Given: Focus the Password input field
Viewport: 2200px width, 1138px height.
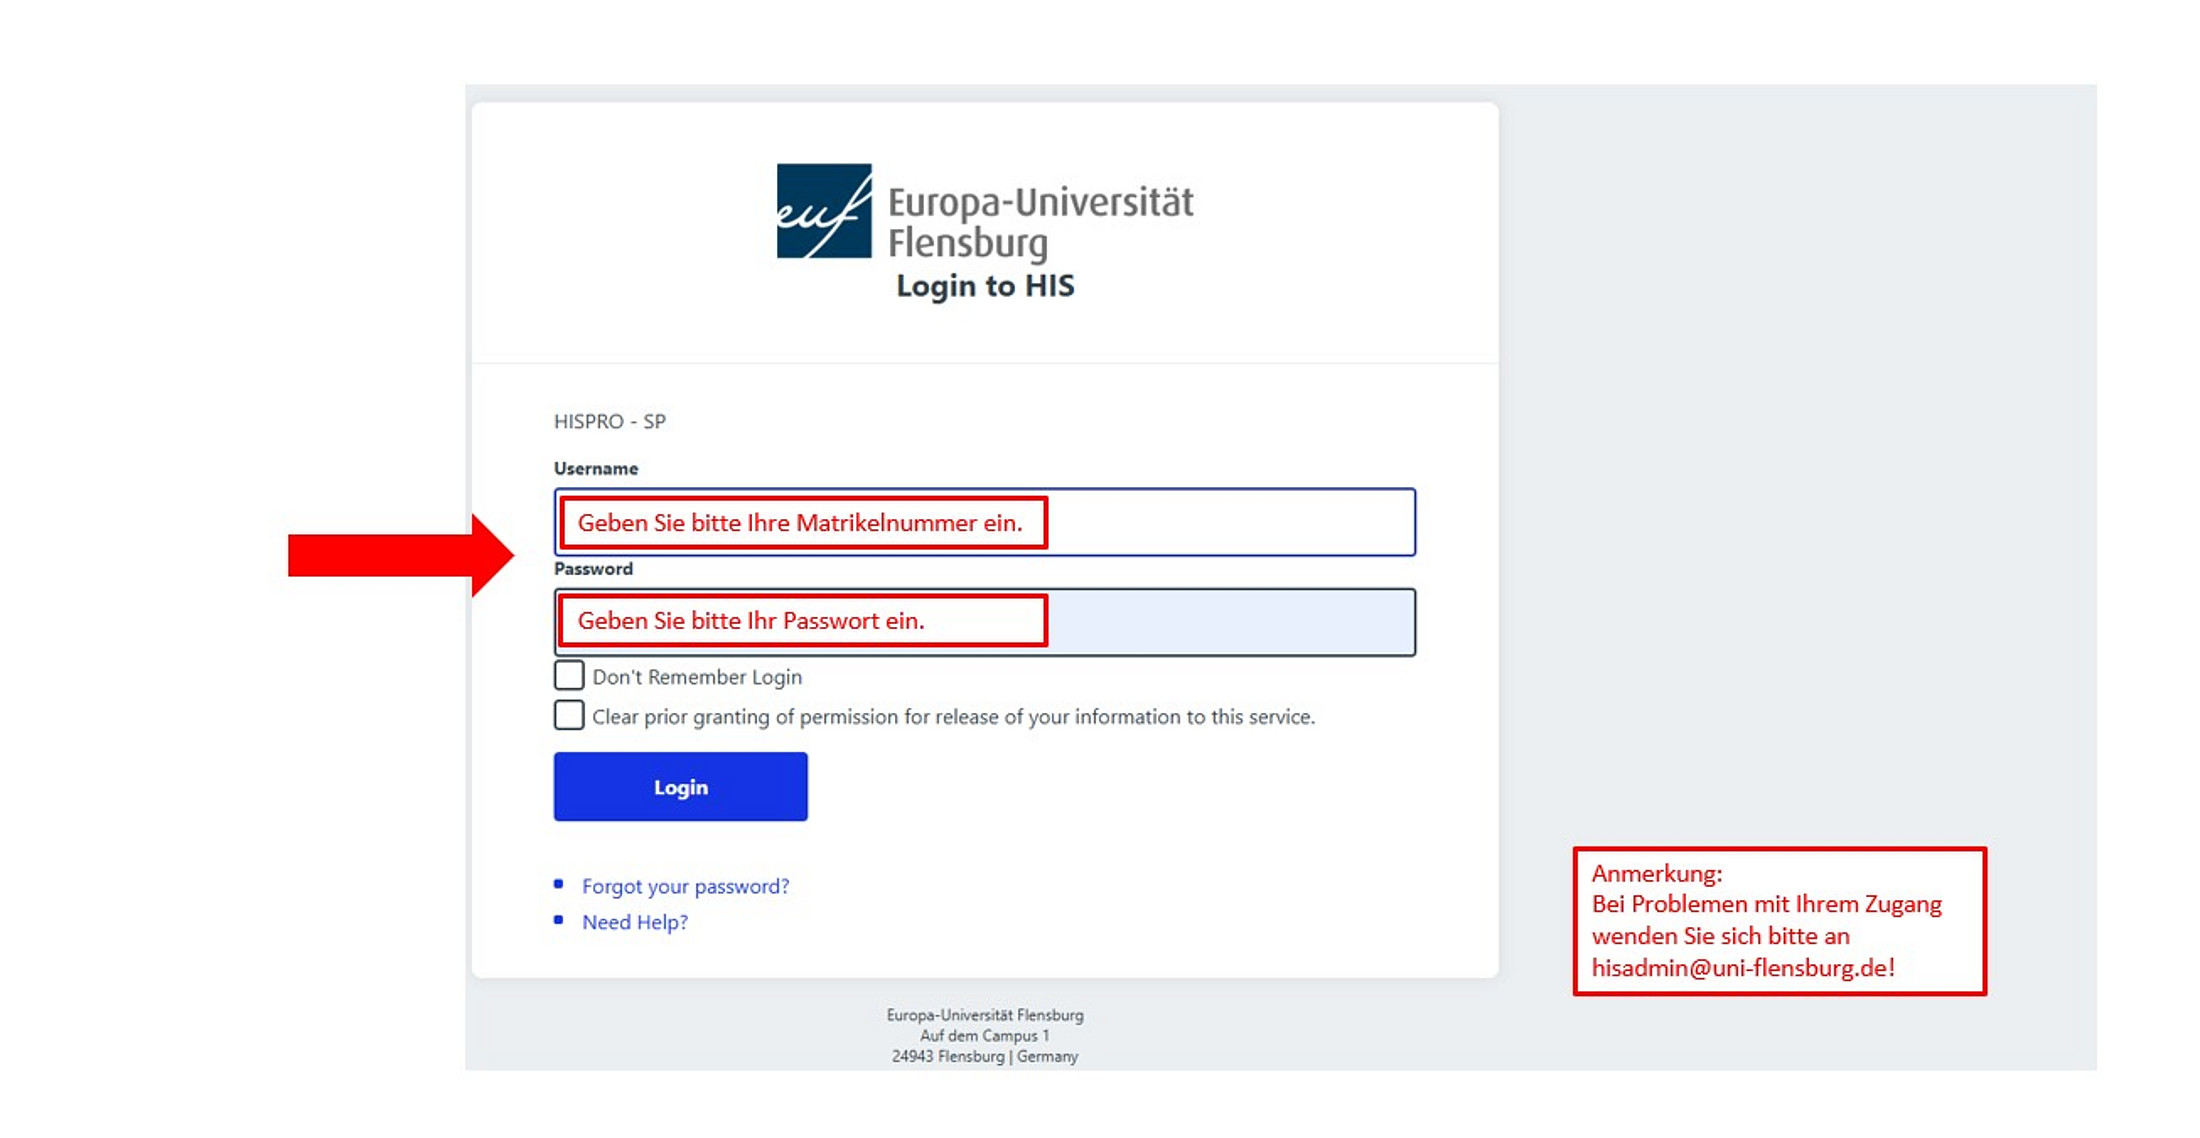Looking at the screenshot, I should (x=985, y=622).
